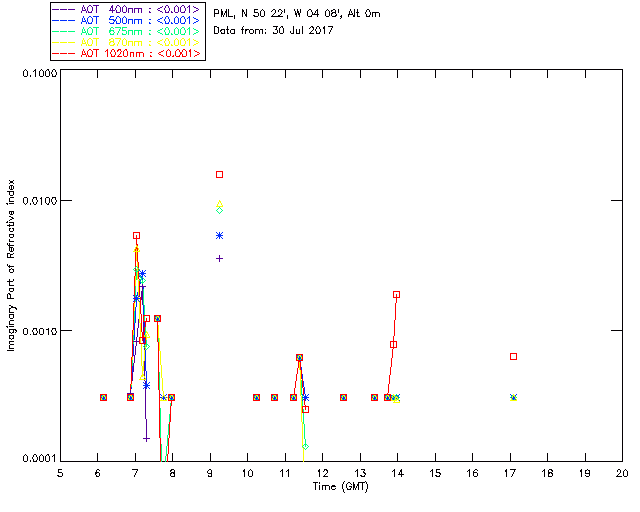Click the x-axis label 6
The image size is (640, 512).
coord(98,473)
